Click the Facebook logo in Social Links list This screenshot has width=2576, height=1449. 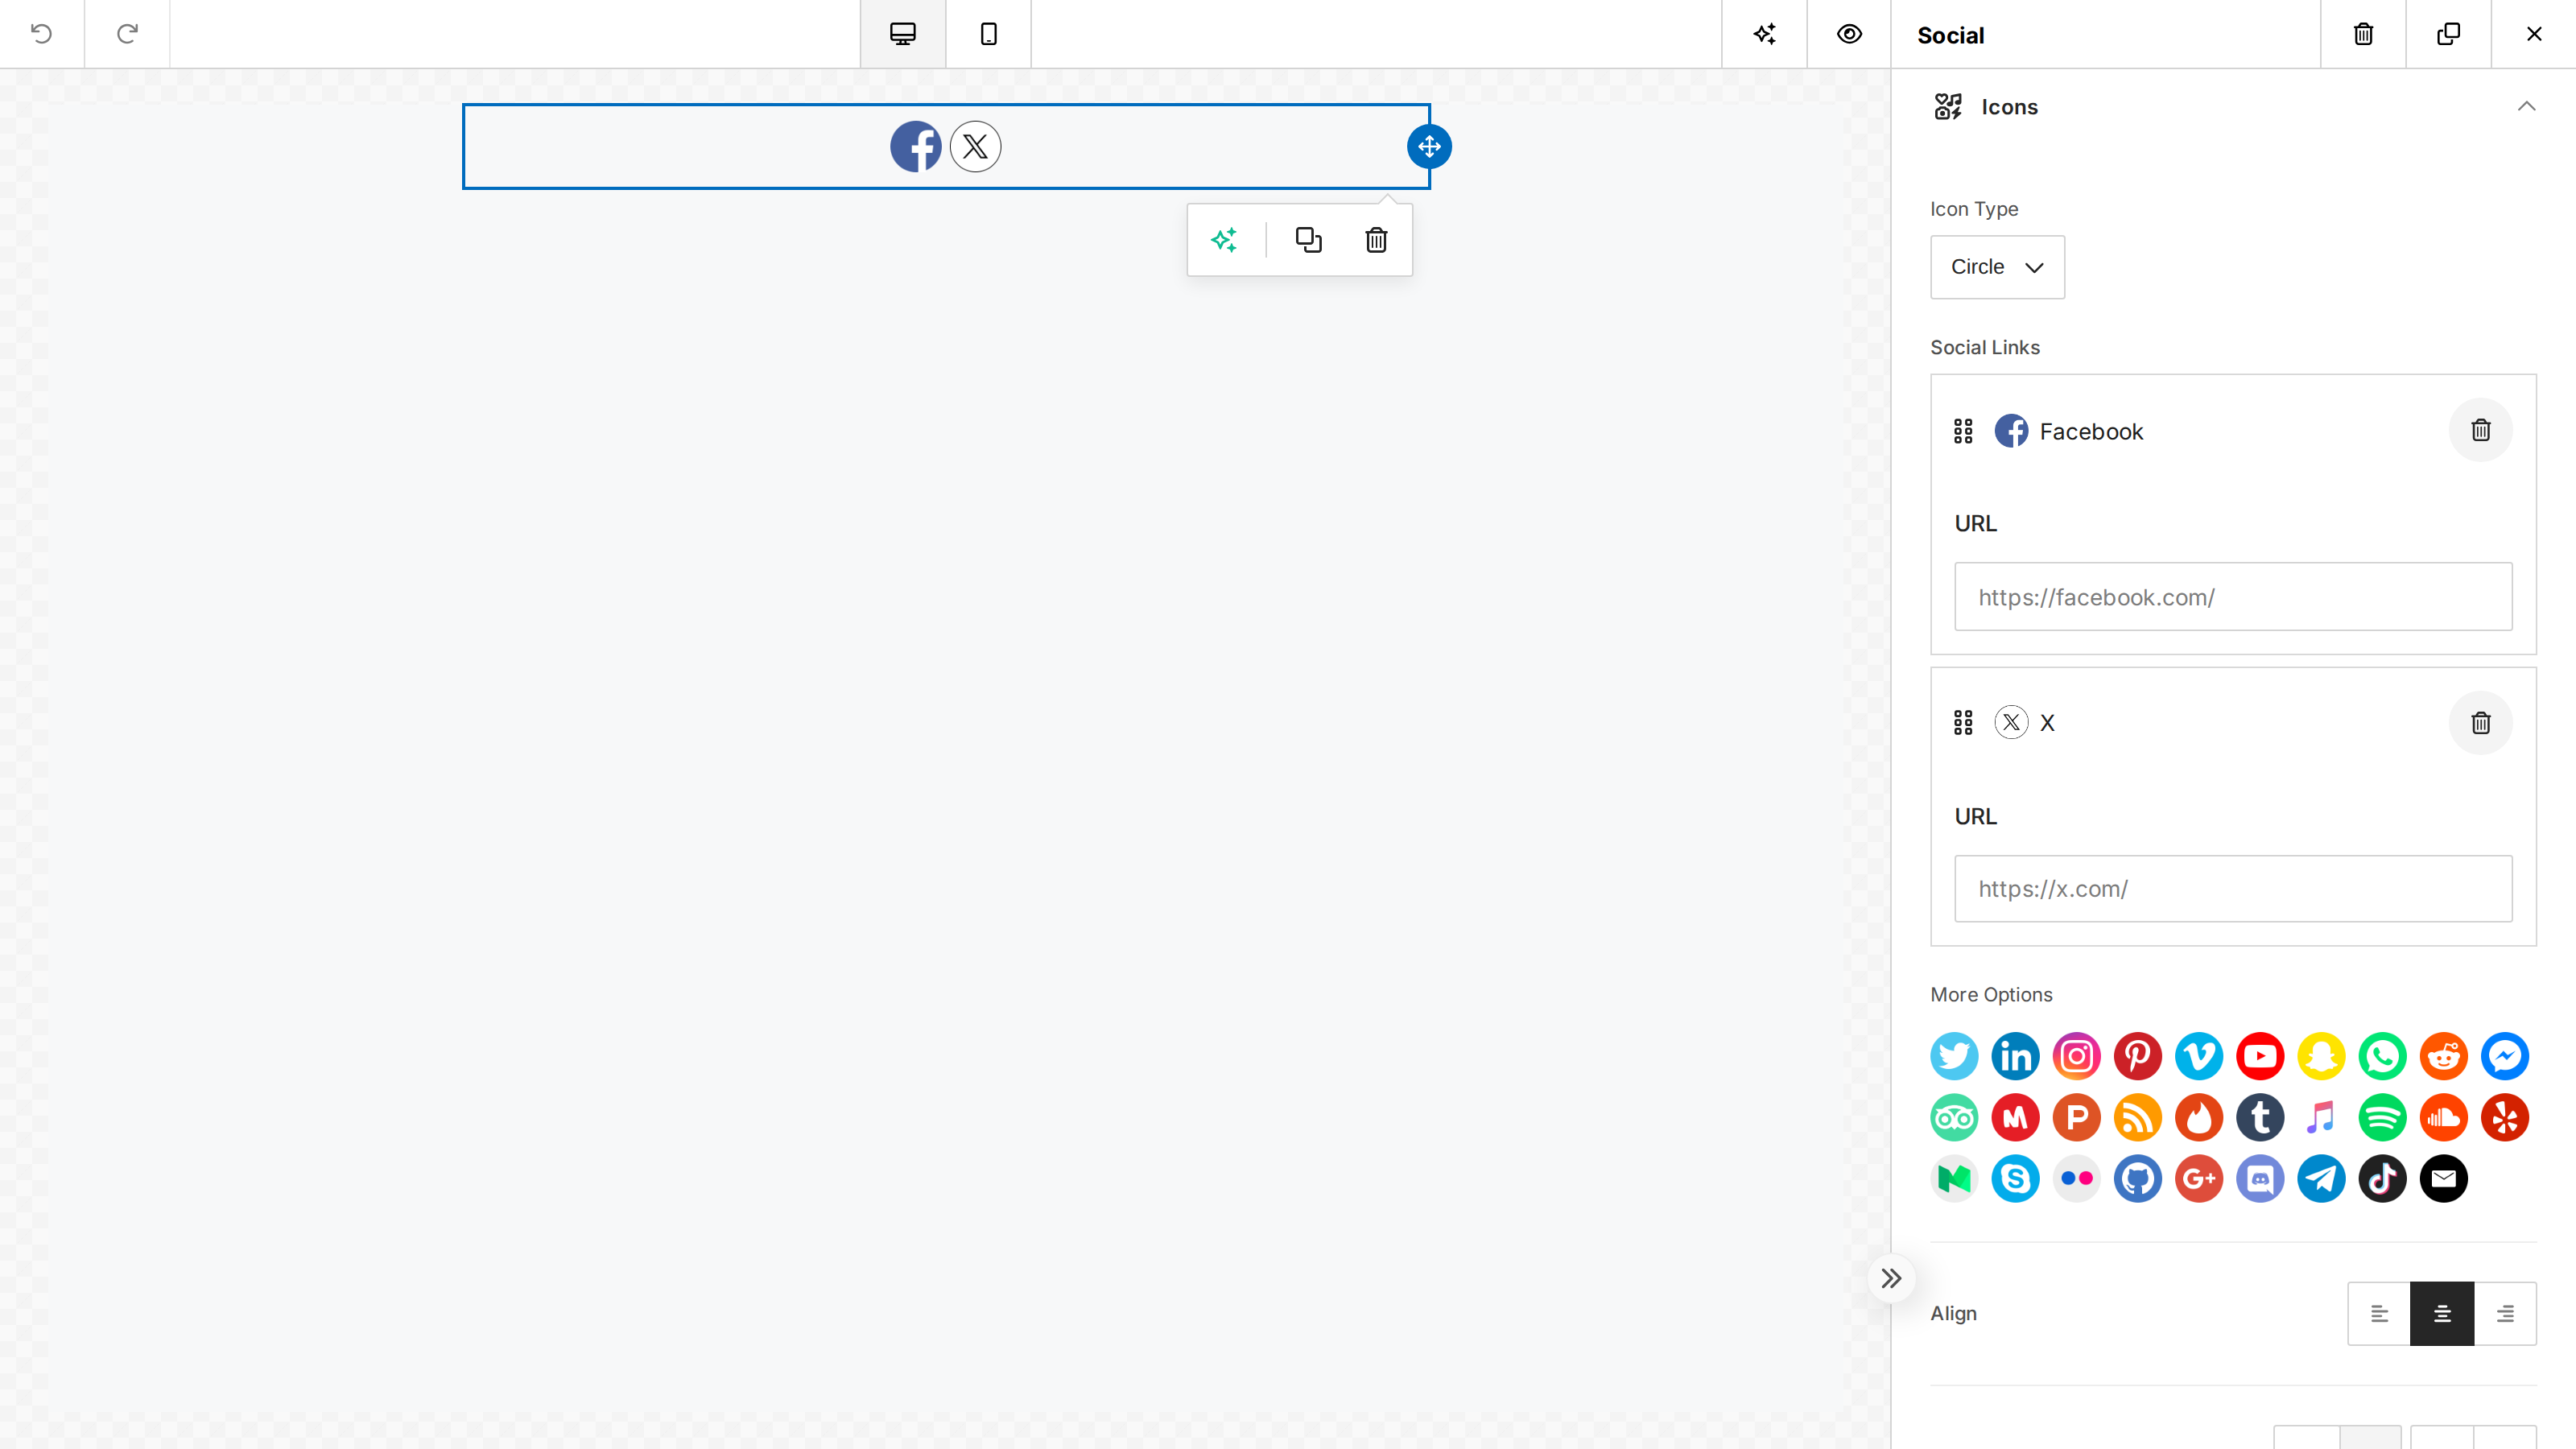pos(2011,431)
